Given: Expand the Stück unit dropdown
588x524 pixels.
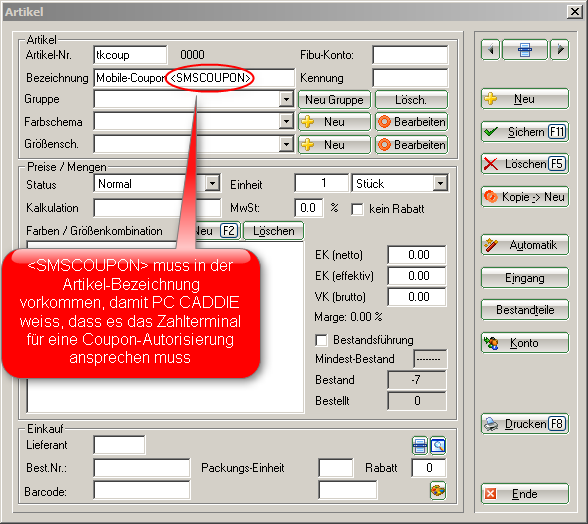Looking at the screenshot, I should click(x=441, y=183).
